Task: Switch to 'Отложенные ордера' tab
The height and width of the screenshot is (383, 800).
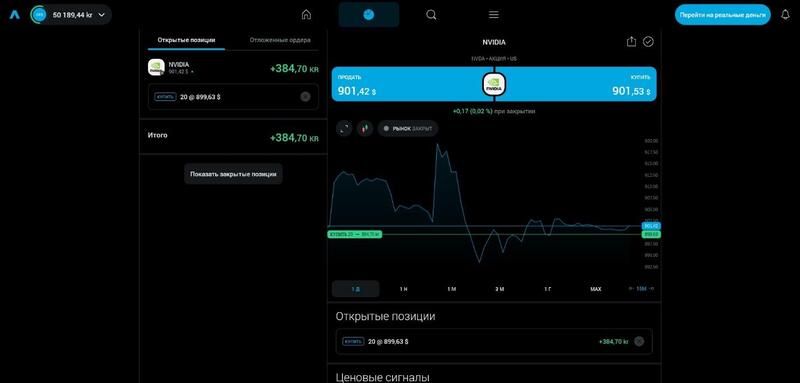Action: pyautogui.click(x=280, y=40)
